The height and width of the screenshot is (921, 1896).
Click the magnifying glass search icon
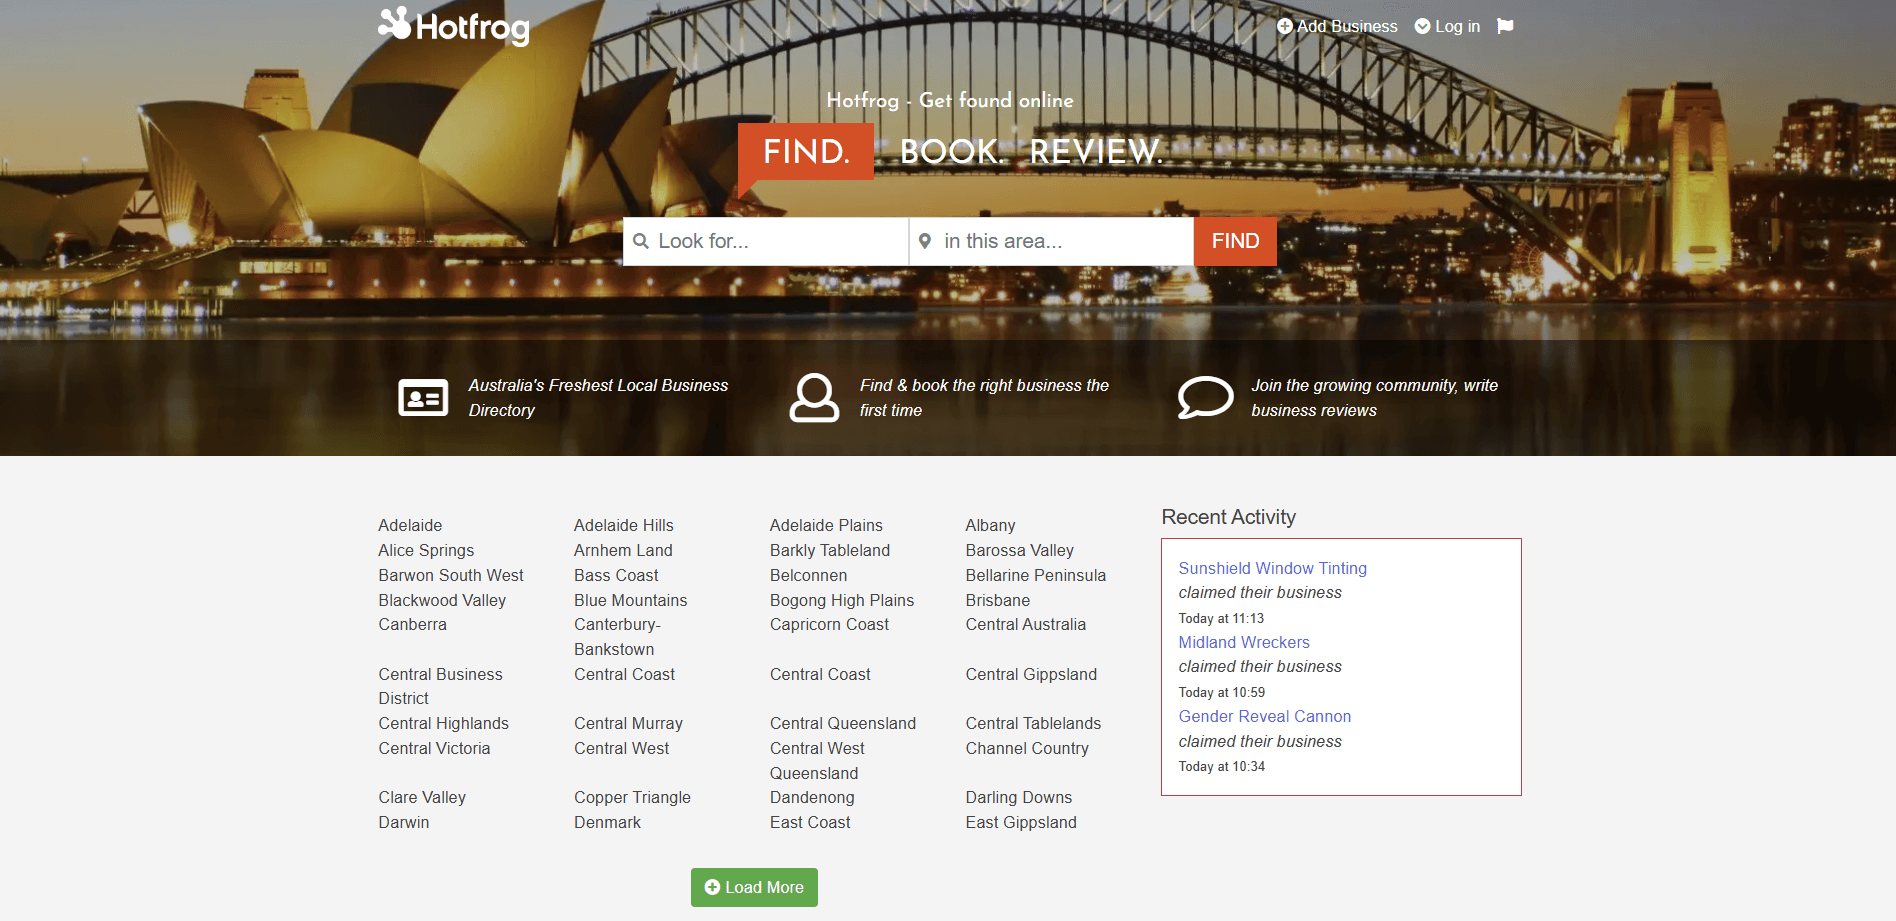point(641,241)
